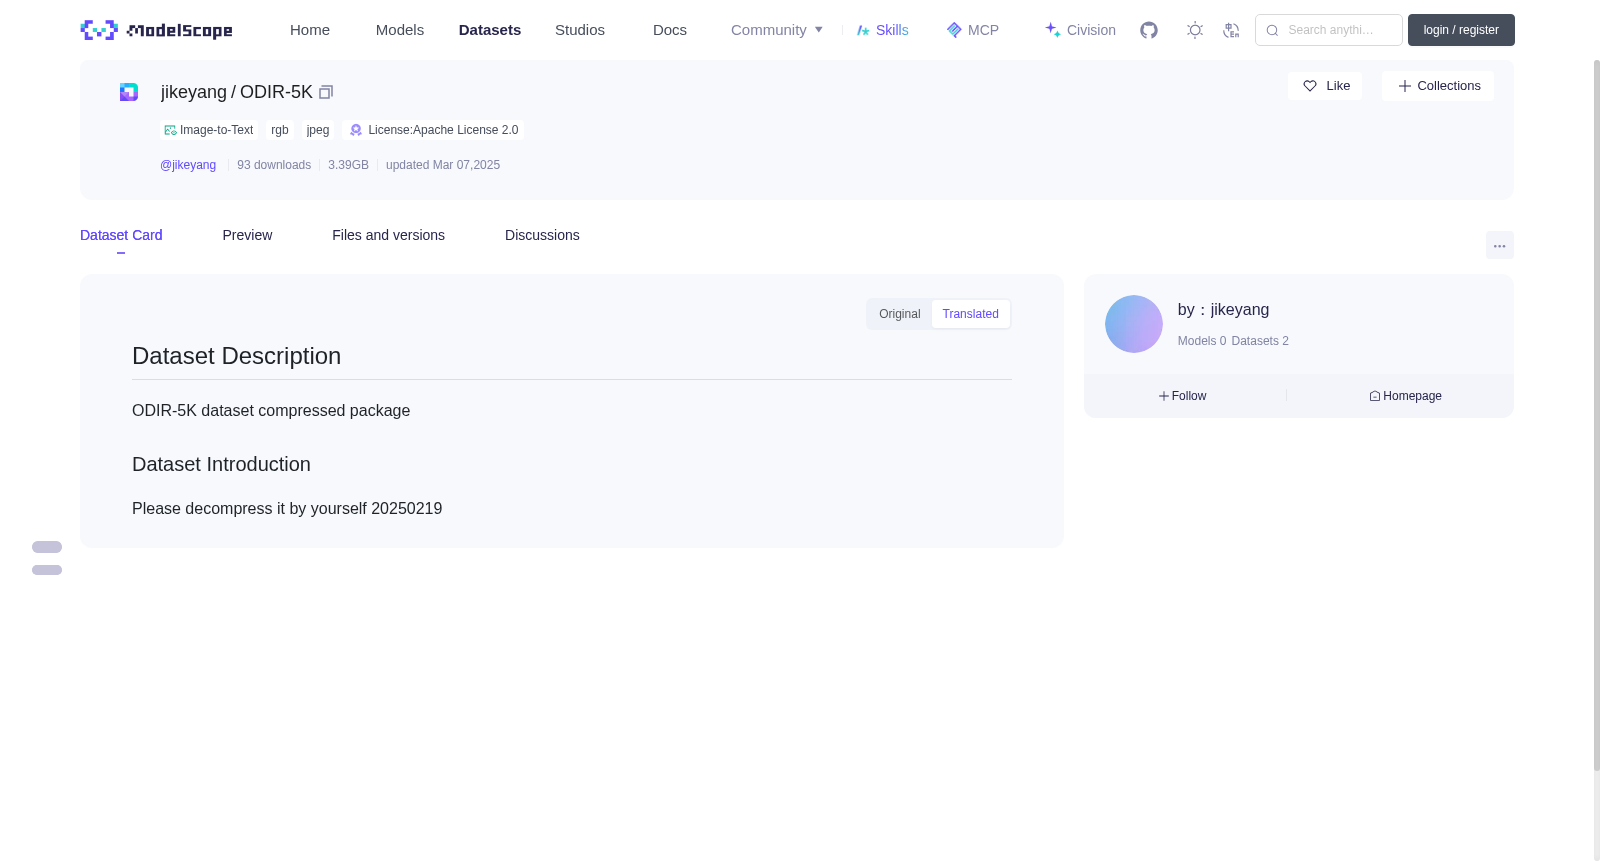Show the Original description text
The height and width of the screenshot is (861, 1600).
(x=900, y=314)
